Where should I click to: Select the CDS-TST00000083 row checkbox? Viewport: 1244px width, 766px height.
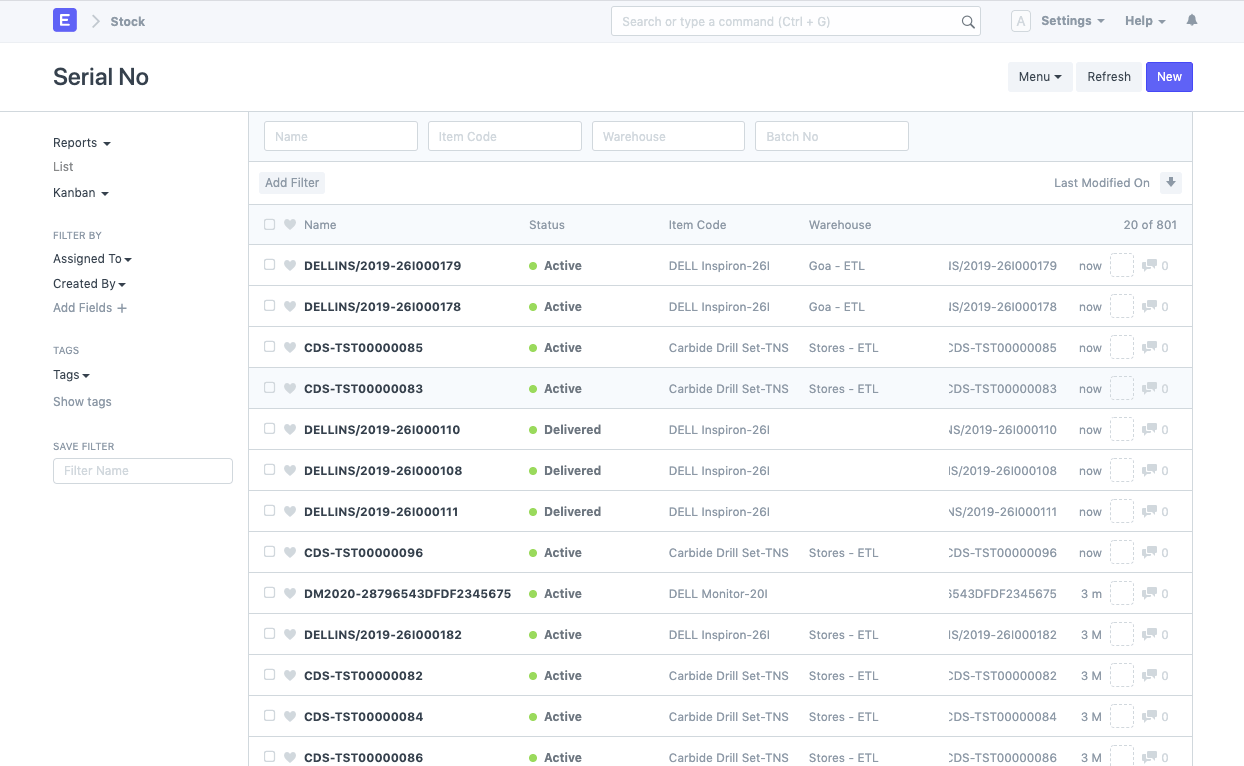[x=269, y=388]
